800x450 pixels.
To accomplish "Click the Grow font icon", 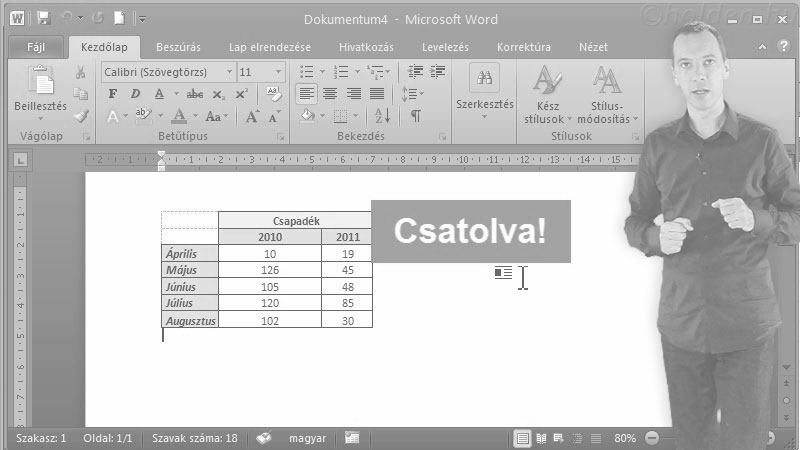I will (x=252, y=116).
